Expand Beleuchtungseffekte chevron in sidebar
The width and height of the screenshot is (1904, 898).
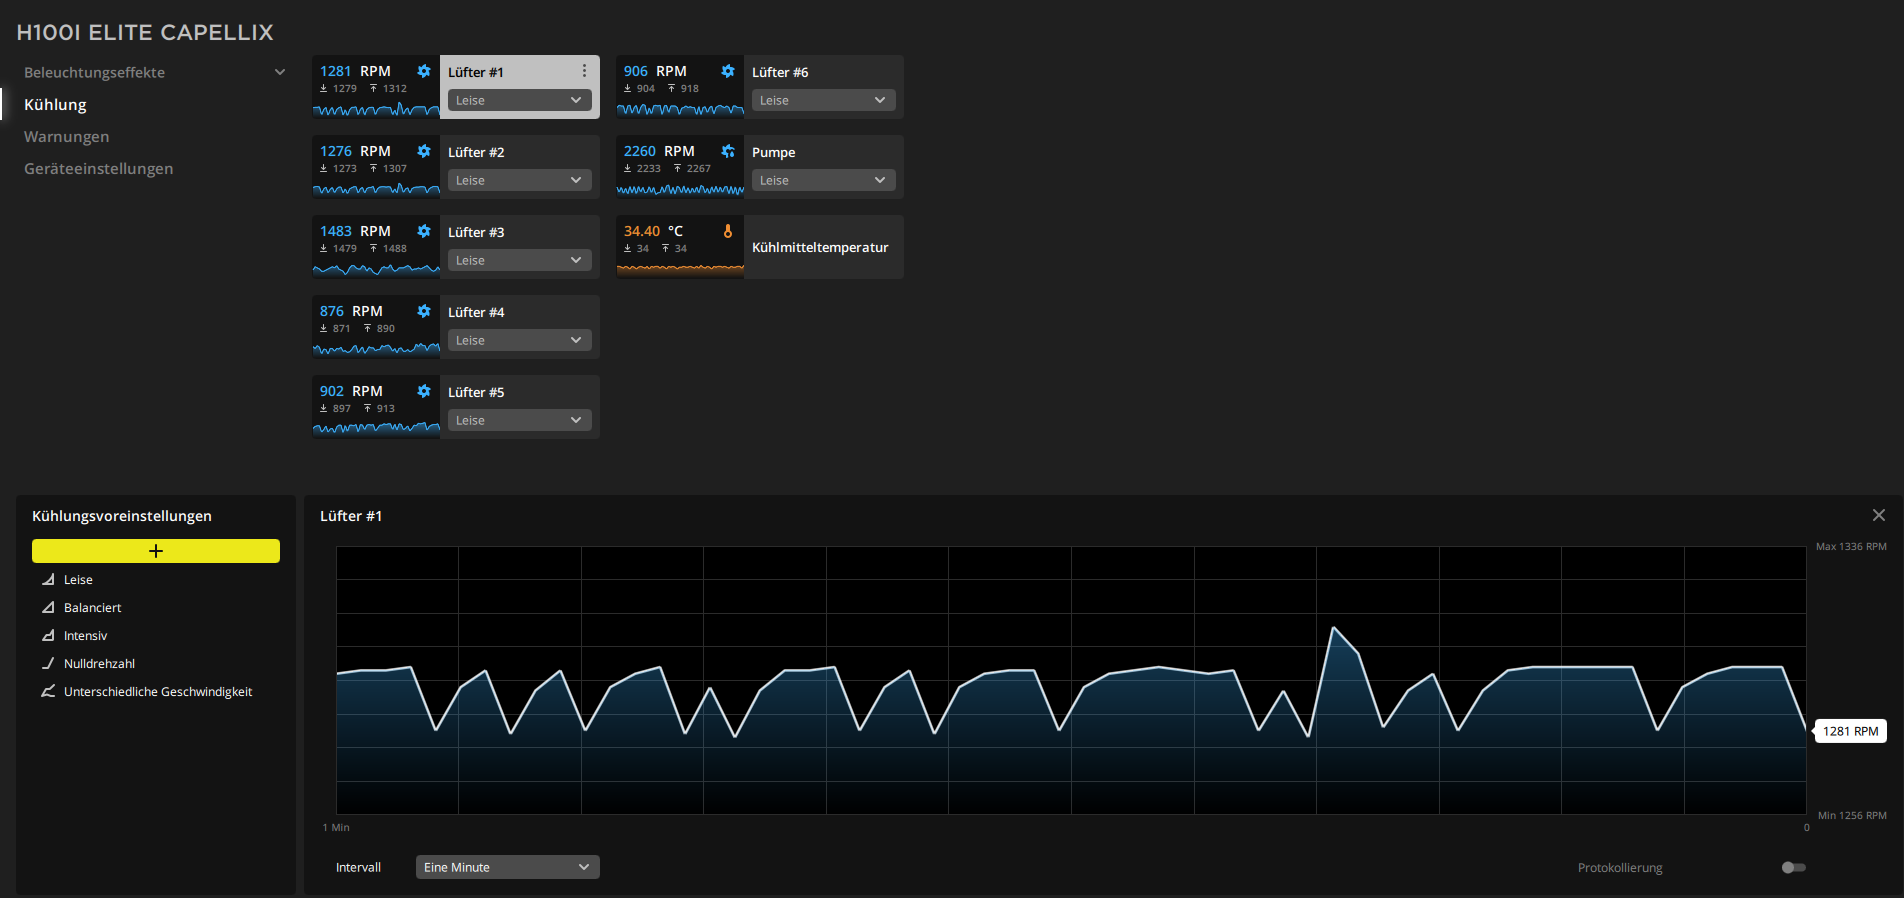(280, 72)
